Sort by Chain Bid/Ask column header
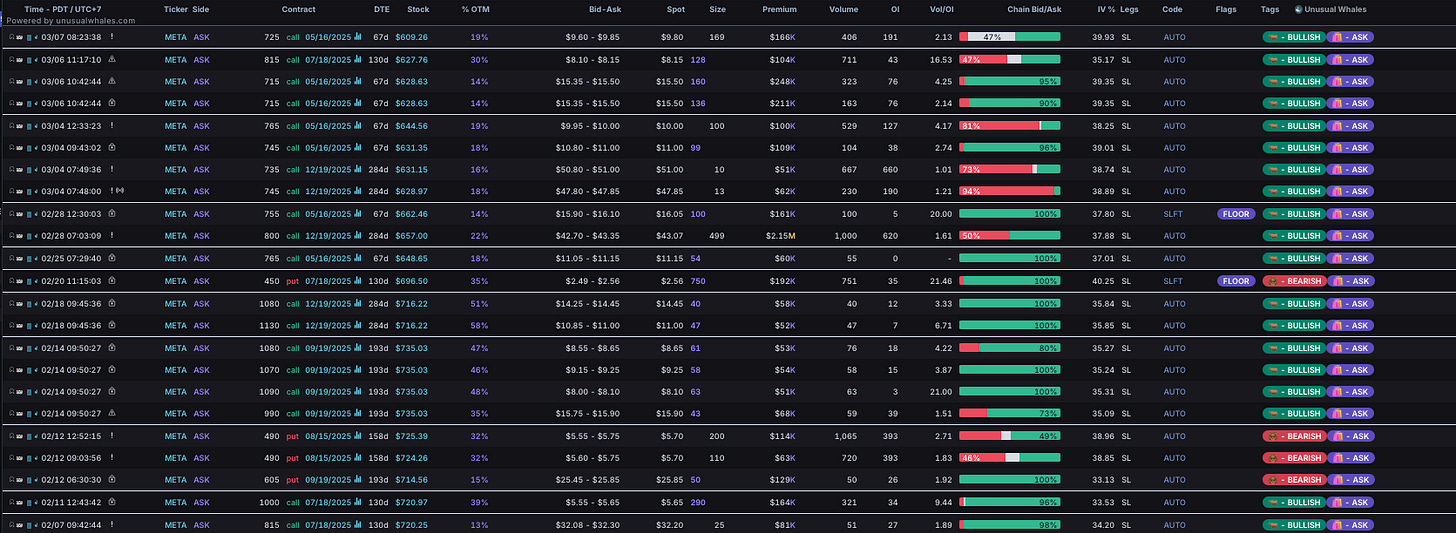 (1032, 9)
